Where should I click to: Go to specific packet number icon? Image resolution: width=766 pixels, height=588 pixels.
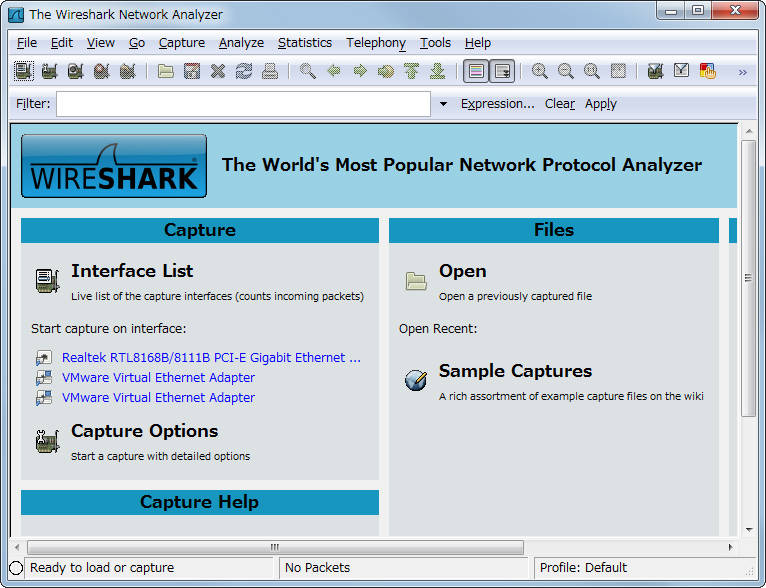click(385, 71)
